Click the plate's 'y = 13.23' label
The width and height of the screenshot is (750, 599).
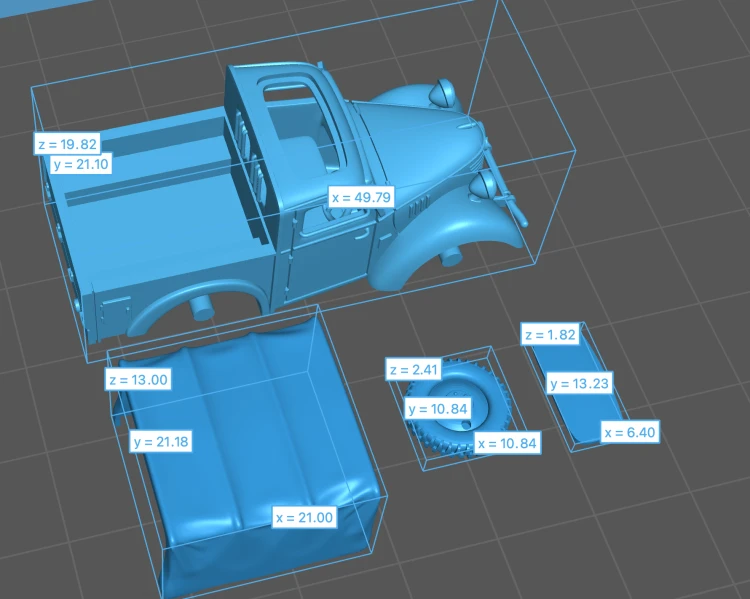(579, 384)
